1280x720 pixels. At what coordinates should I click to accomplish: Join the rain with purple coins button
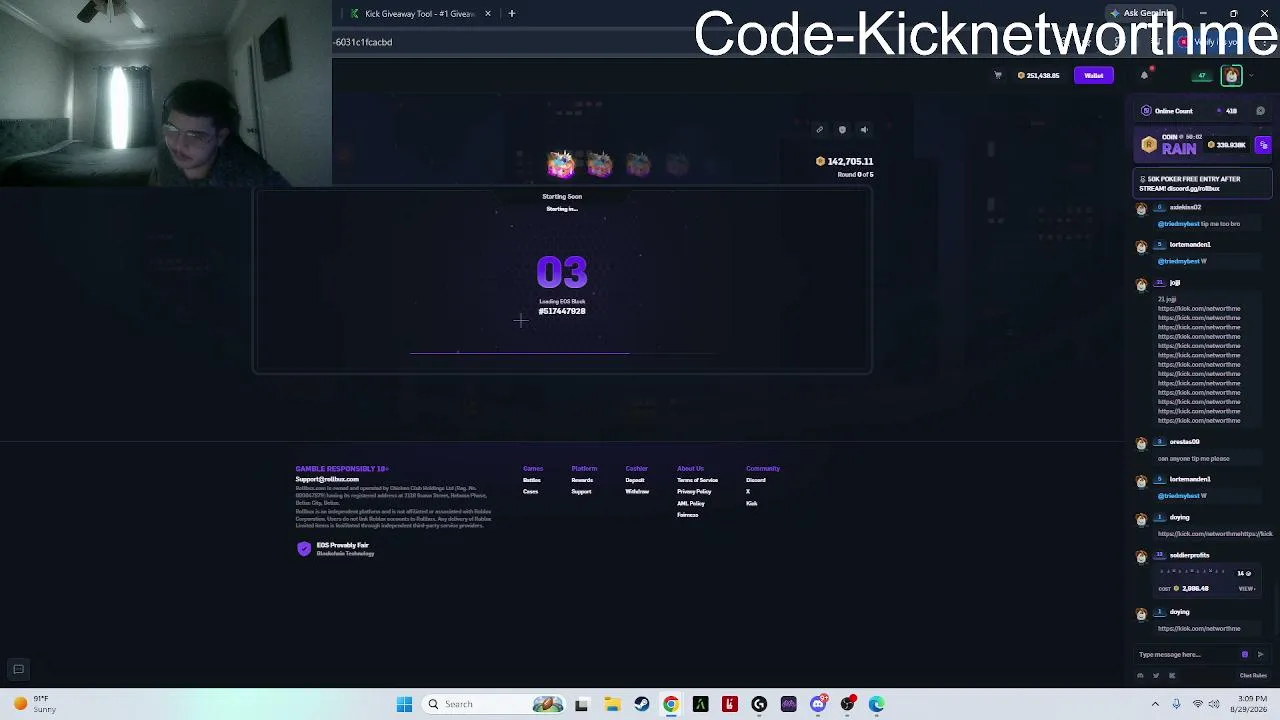pos(1263,146)
